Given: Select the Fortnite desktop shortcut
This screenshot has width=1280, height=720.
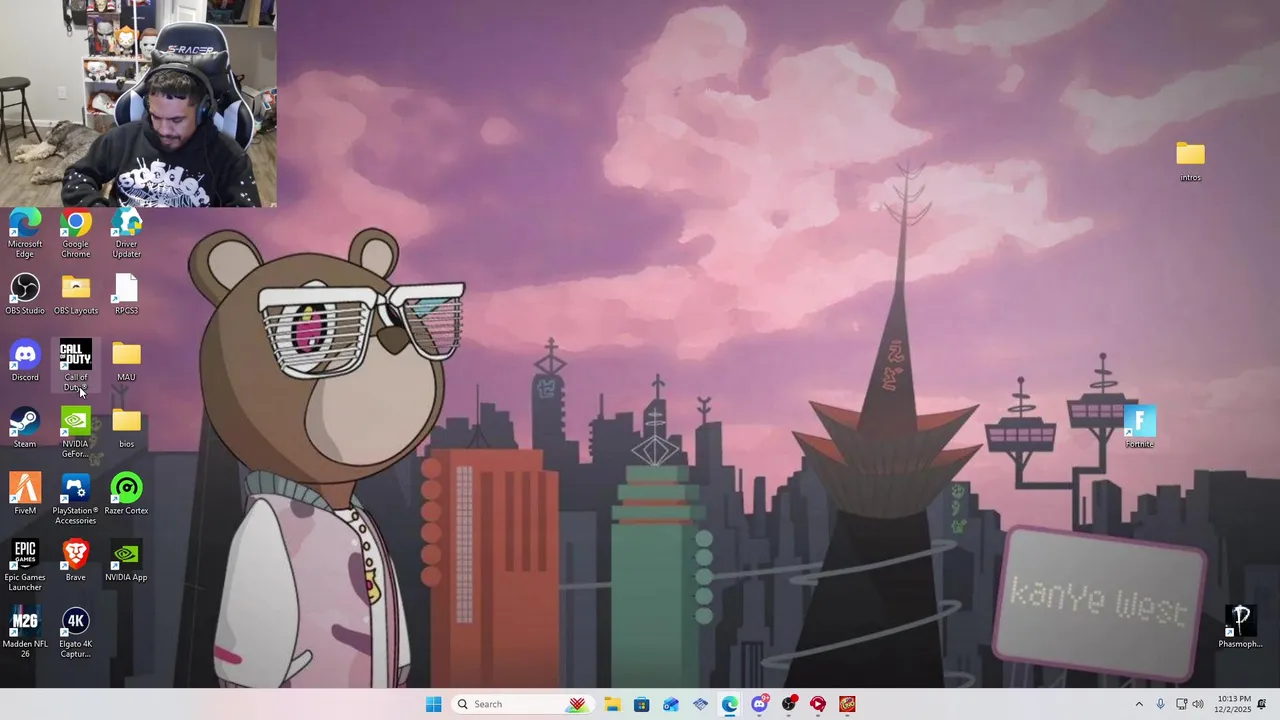Looking at the screenshot, I should [1140, 428].
